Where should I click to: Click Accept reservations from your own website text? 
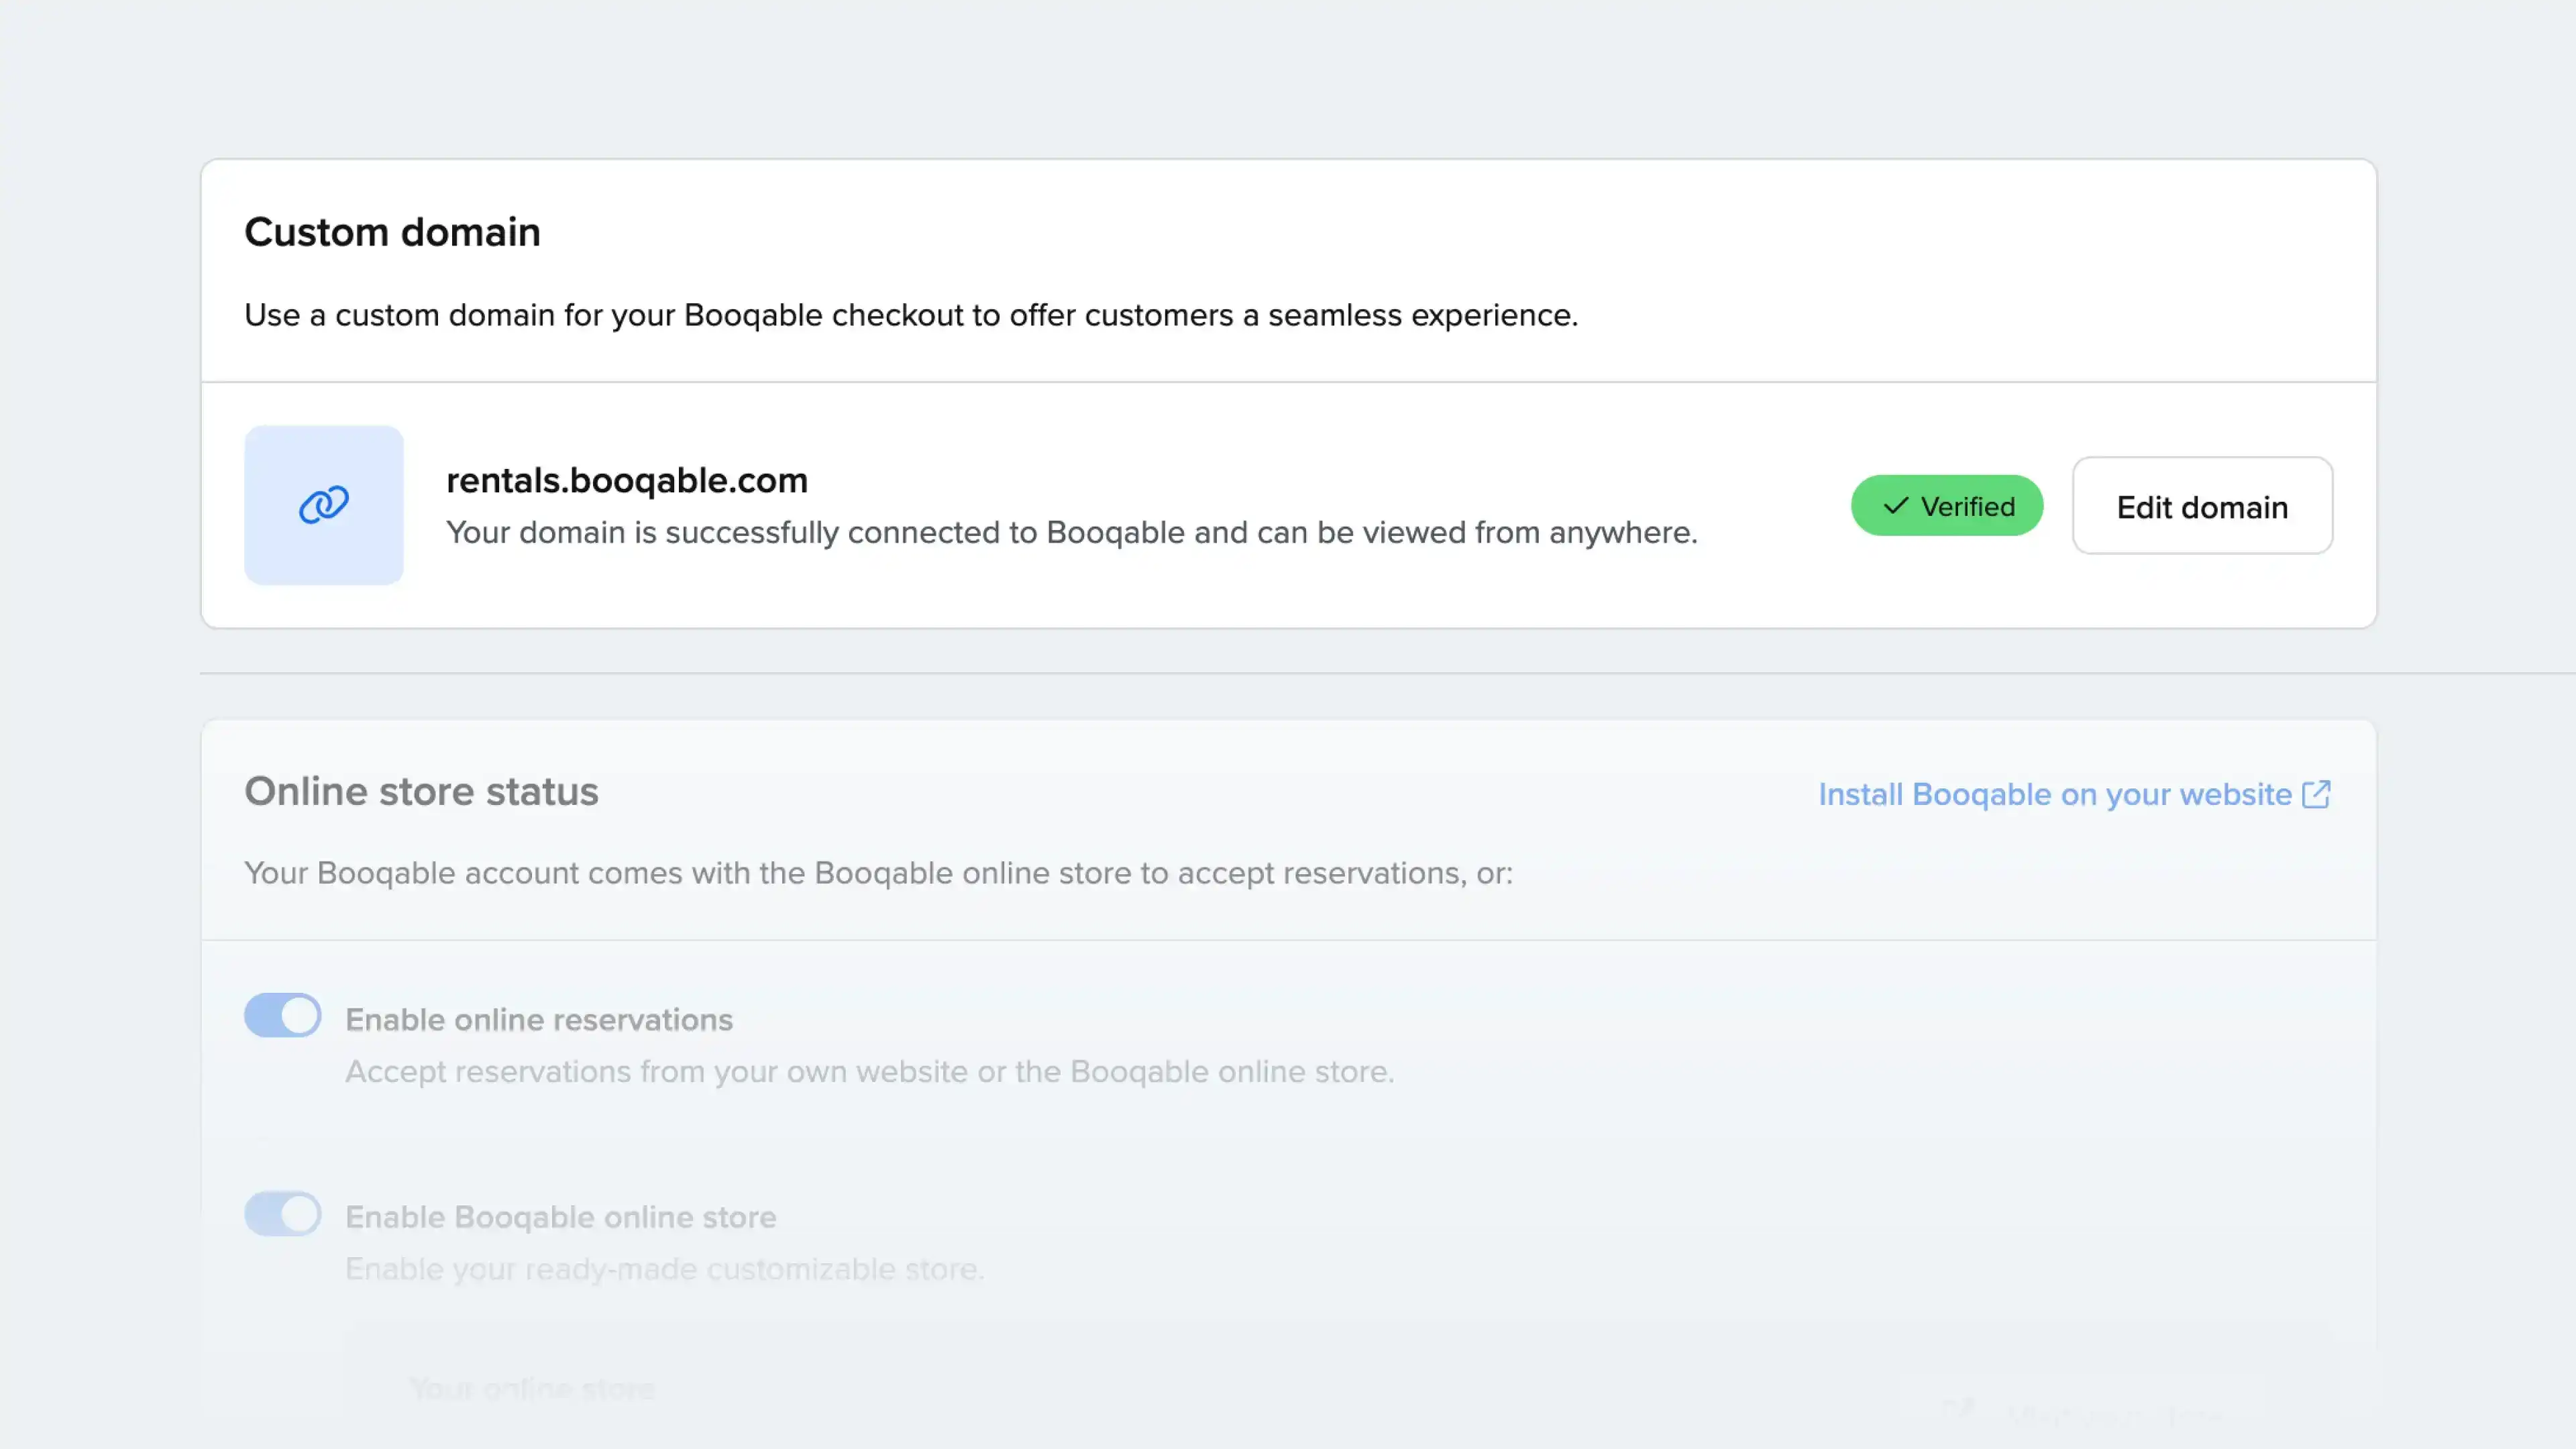(869, 1071)
